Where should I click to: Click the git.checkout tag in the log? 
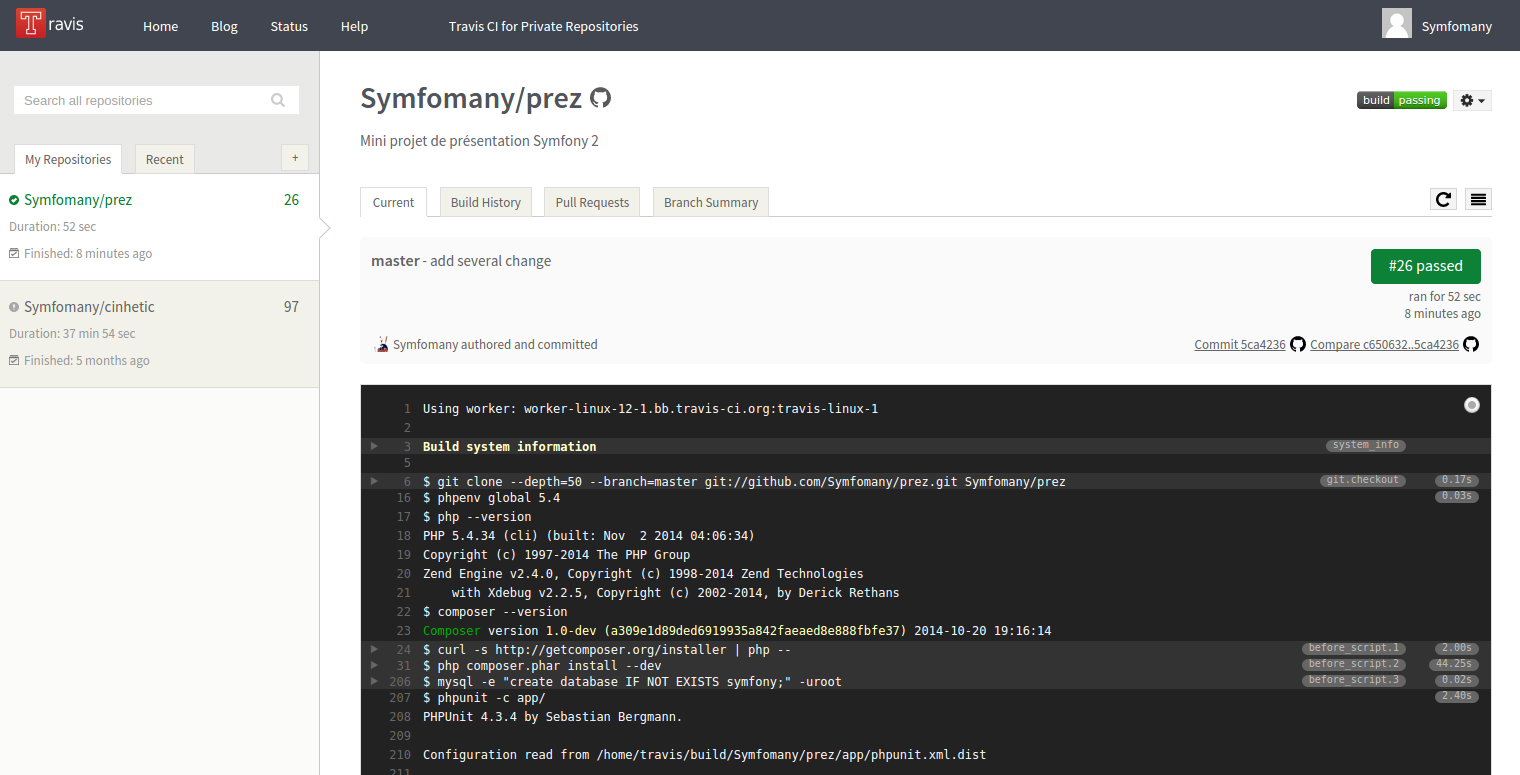[x=1362, y=480]
